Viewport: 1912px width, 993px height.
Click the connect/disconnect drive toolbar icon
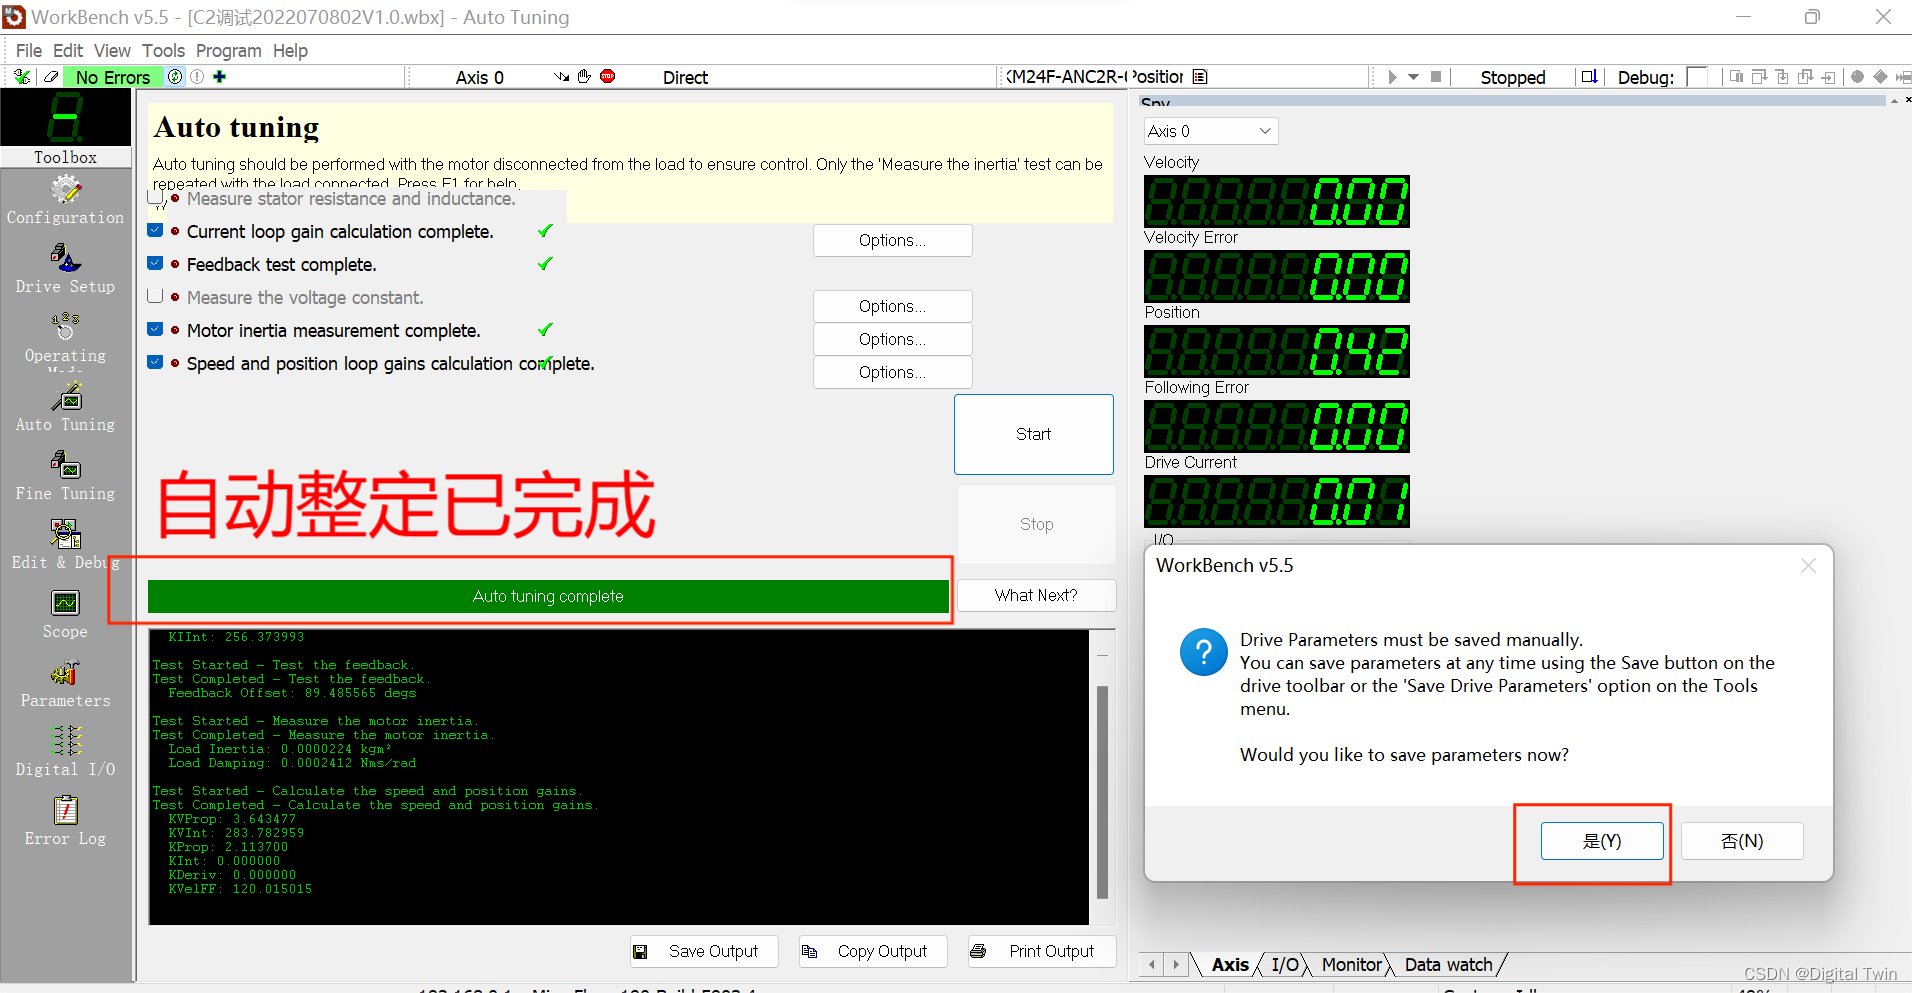22,77
